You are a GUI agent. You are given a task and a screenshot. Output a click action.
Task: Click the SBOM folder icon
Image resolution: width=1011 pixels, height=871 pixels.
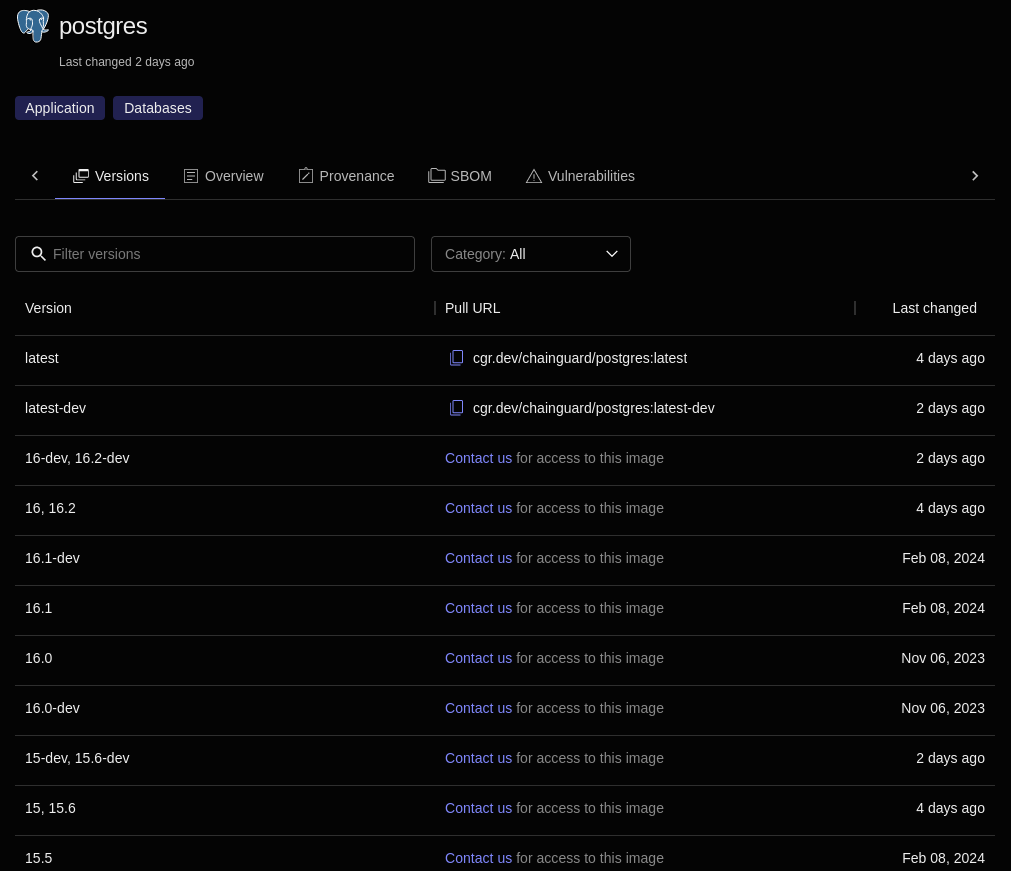(437, 175)
